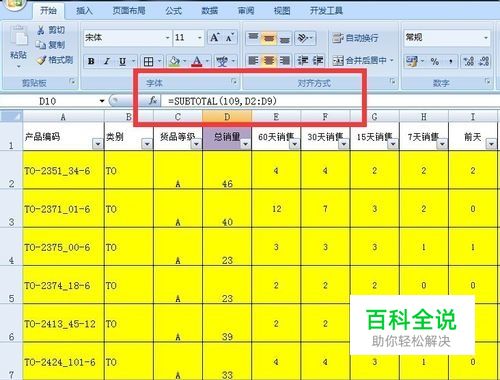
Task: Select the Format Painter brush
Action: 41,60
